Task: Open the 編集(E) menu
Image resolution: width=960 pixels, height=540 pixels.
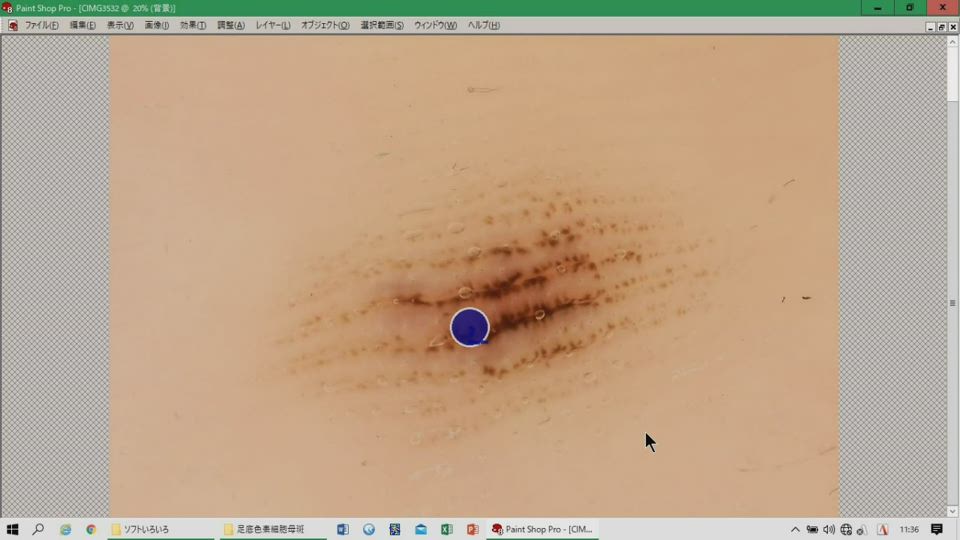Action: click(x=83, y=25)
